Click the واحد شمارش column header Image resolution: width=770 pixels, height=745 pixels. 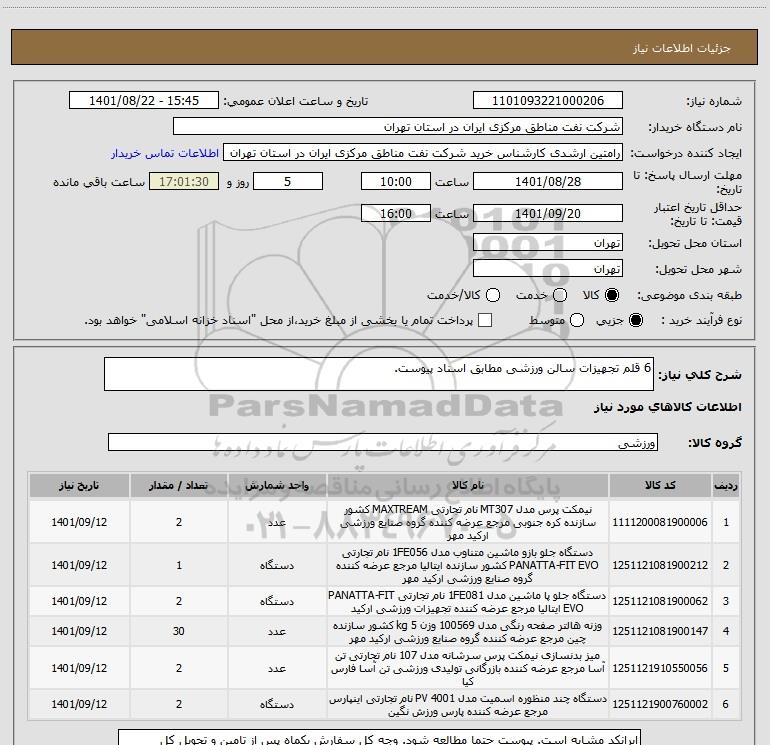coord(277,486)
